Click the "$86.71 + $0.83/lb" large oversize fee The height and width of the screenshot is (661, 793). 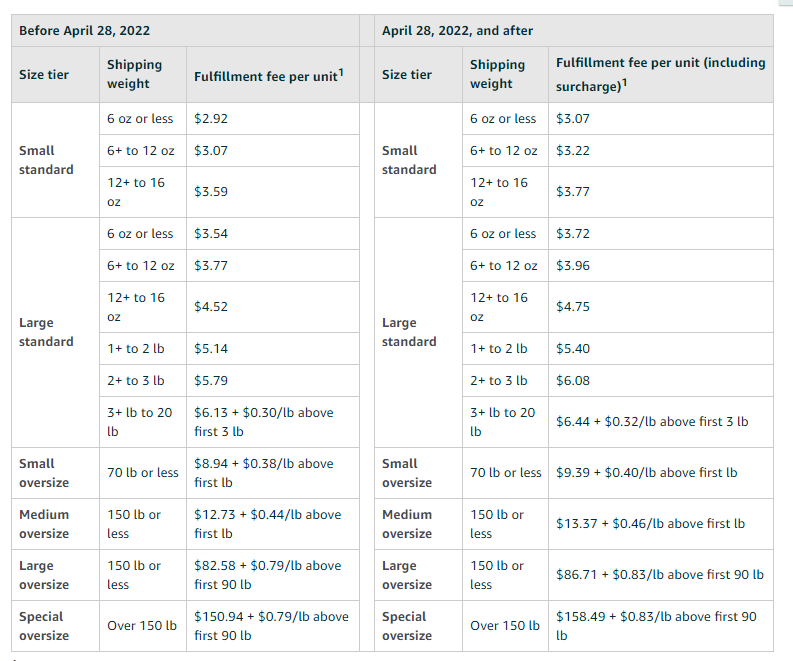[659, 574]
